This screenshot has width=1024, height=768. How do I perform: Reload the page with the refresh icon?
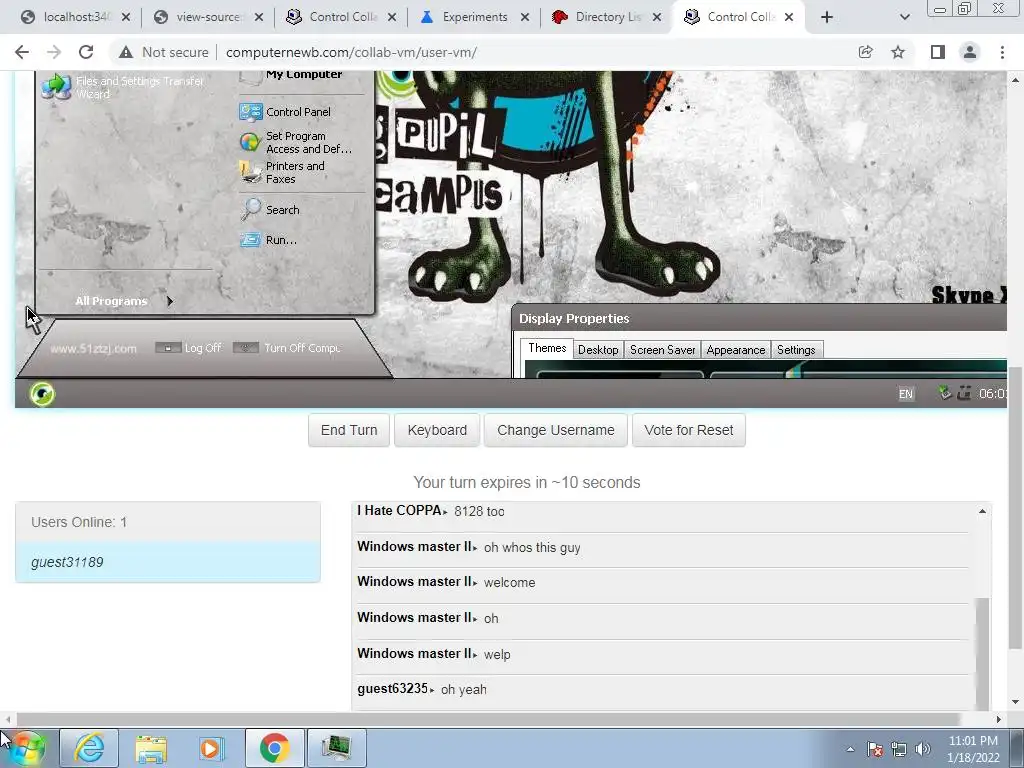coord(86,52)
